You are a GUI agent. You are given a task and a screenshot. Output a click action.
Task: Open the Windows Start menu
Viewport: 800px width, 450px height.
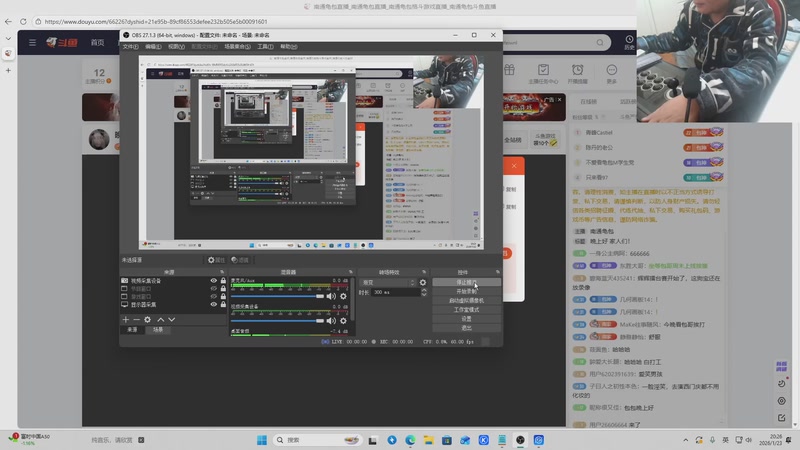point(262,440)
